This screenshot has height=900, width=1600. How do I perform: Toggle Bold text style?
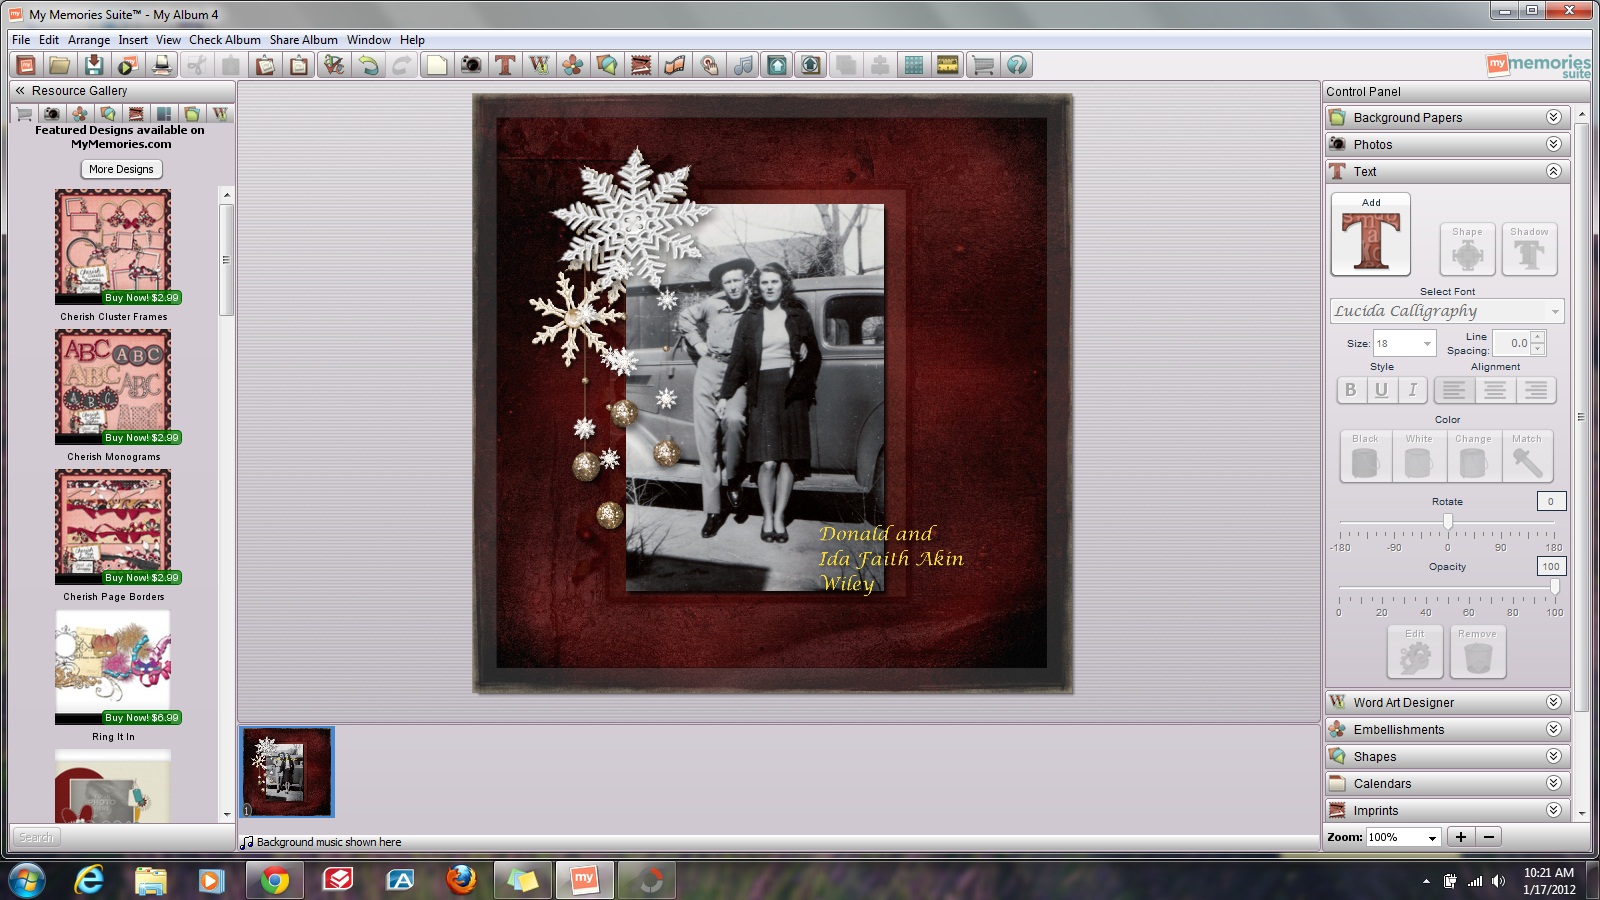click(1350, 390)
